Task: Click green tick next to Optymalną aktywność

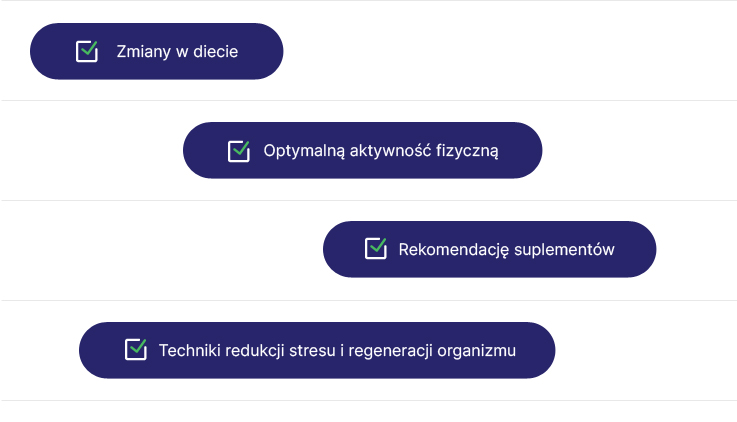Action: point(241,147)
